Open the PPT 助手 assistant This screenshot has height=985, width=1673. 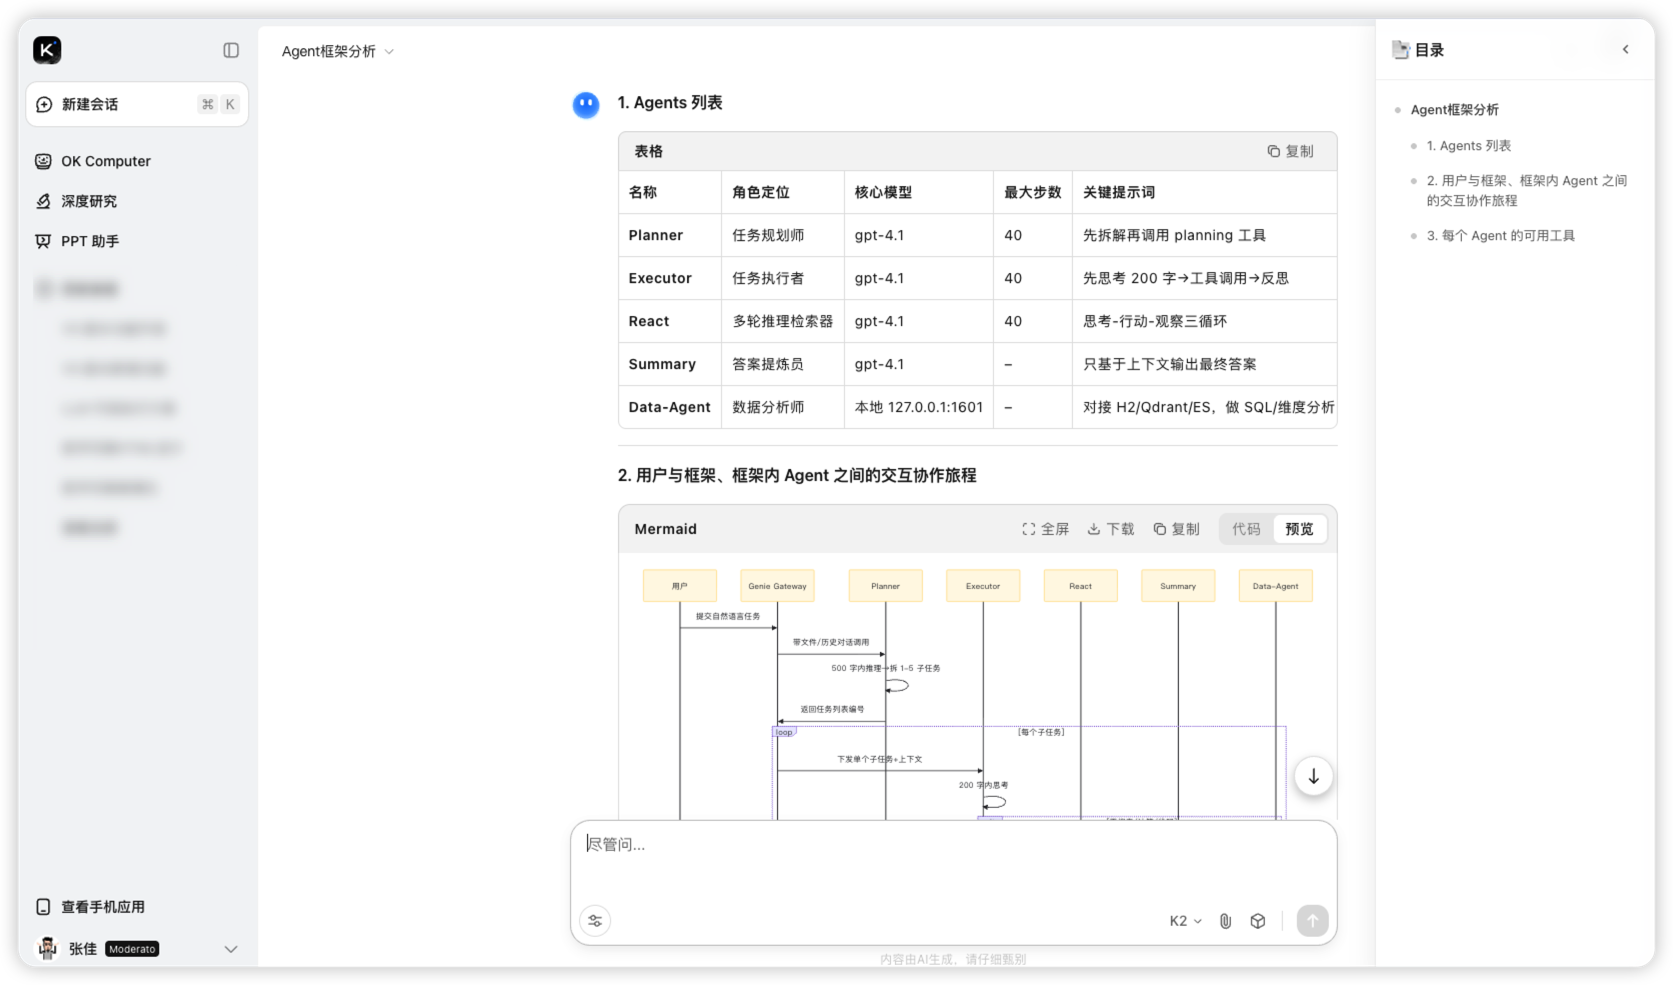tap(89, 241)
